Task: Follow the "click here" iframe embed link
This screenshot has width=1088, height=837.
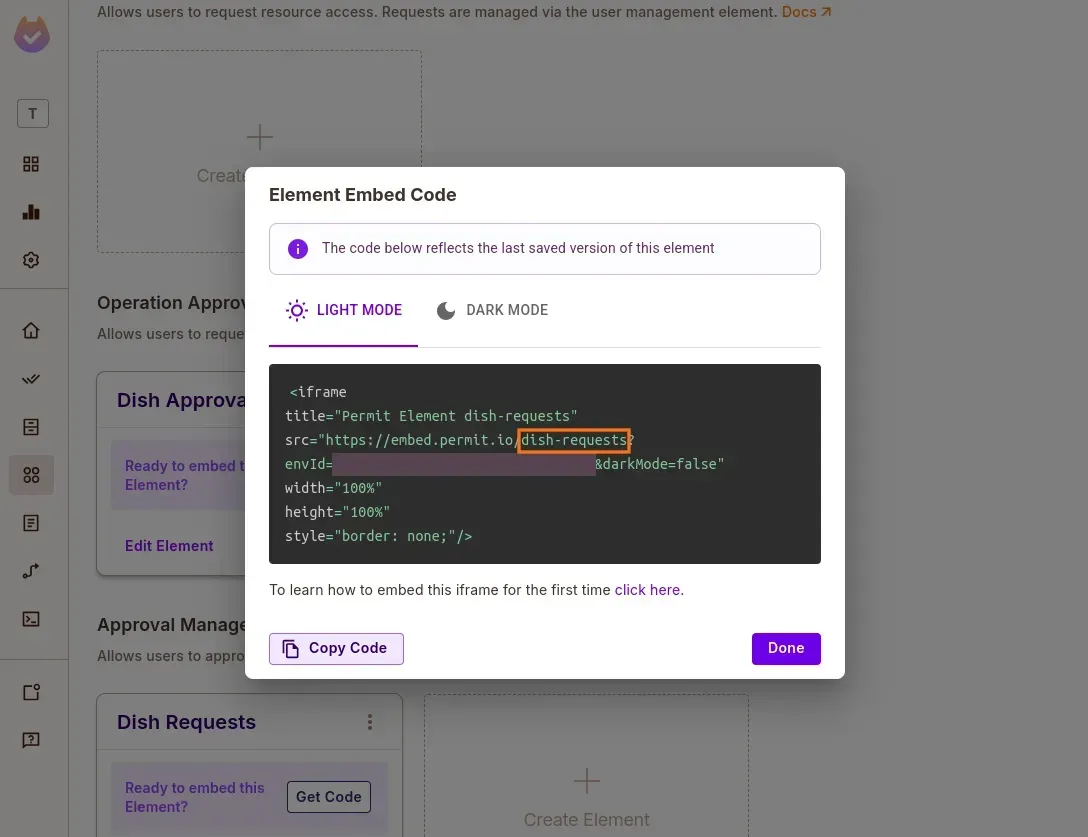Action: 647,590
